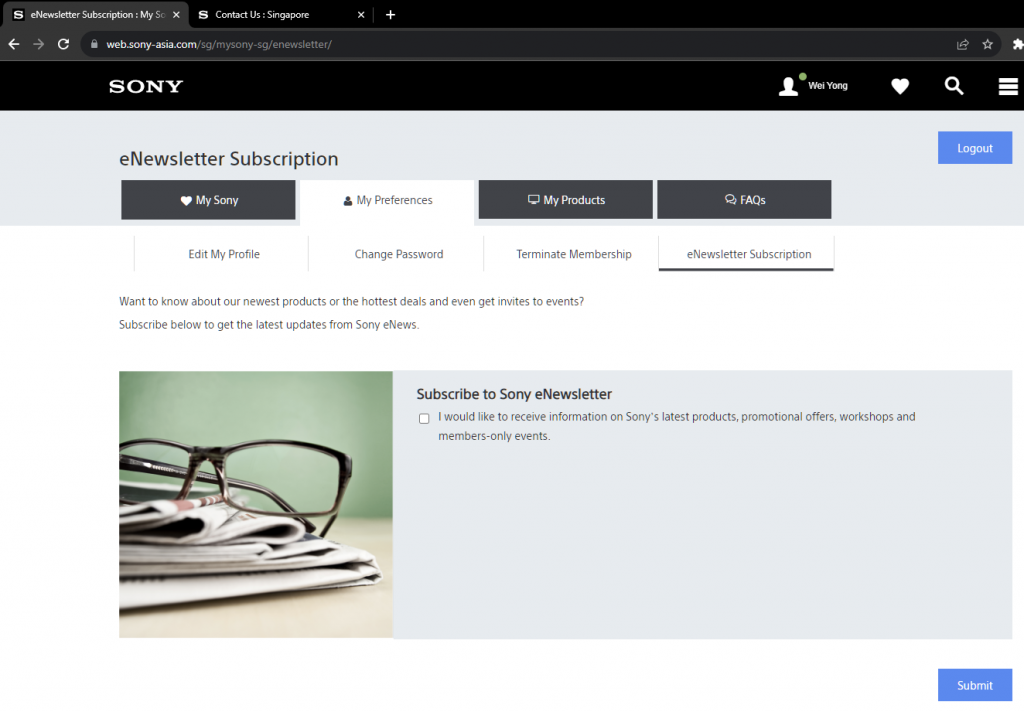Close the eNewsletter Subscription browser tab
The height and width of the screenshot is (712, 1024).
176,14
